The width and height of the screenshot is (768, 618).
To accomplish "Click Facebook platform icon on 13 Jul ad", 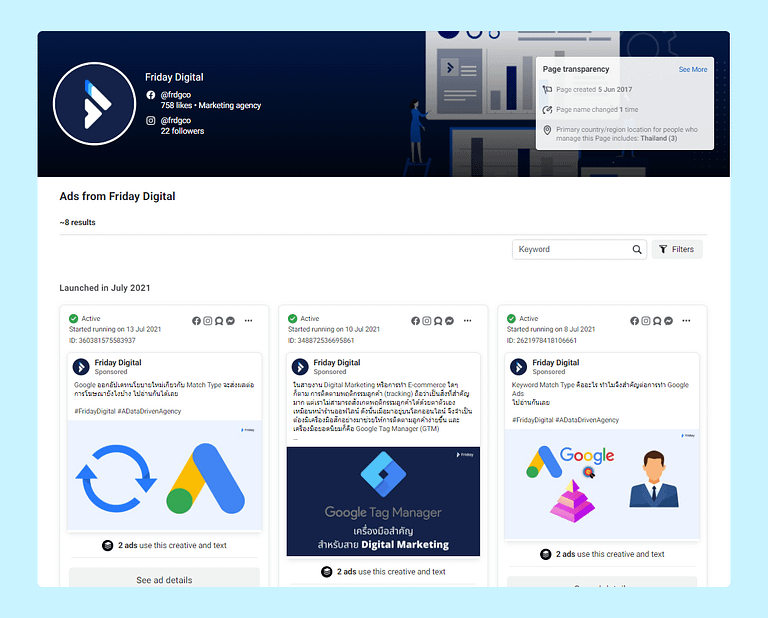I will point(196,321).
